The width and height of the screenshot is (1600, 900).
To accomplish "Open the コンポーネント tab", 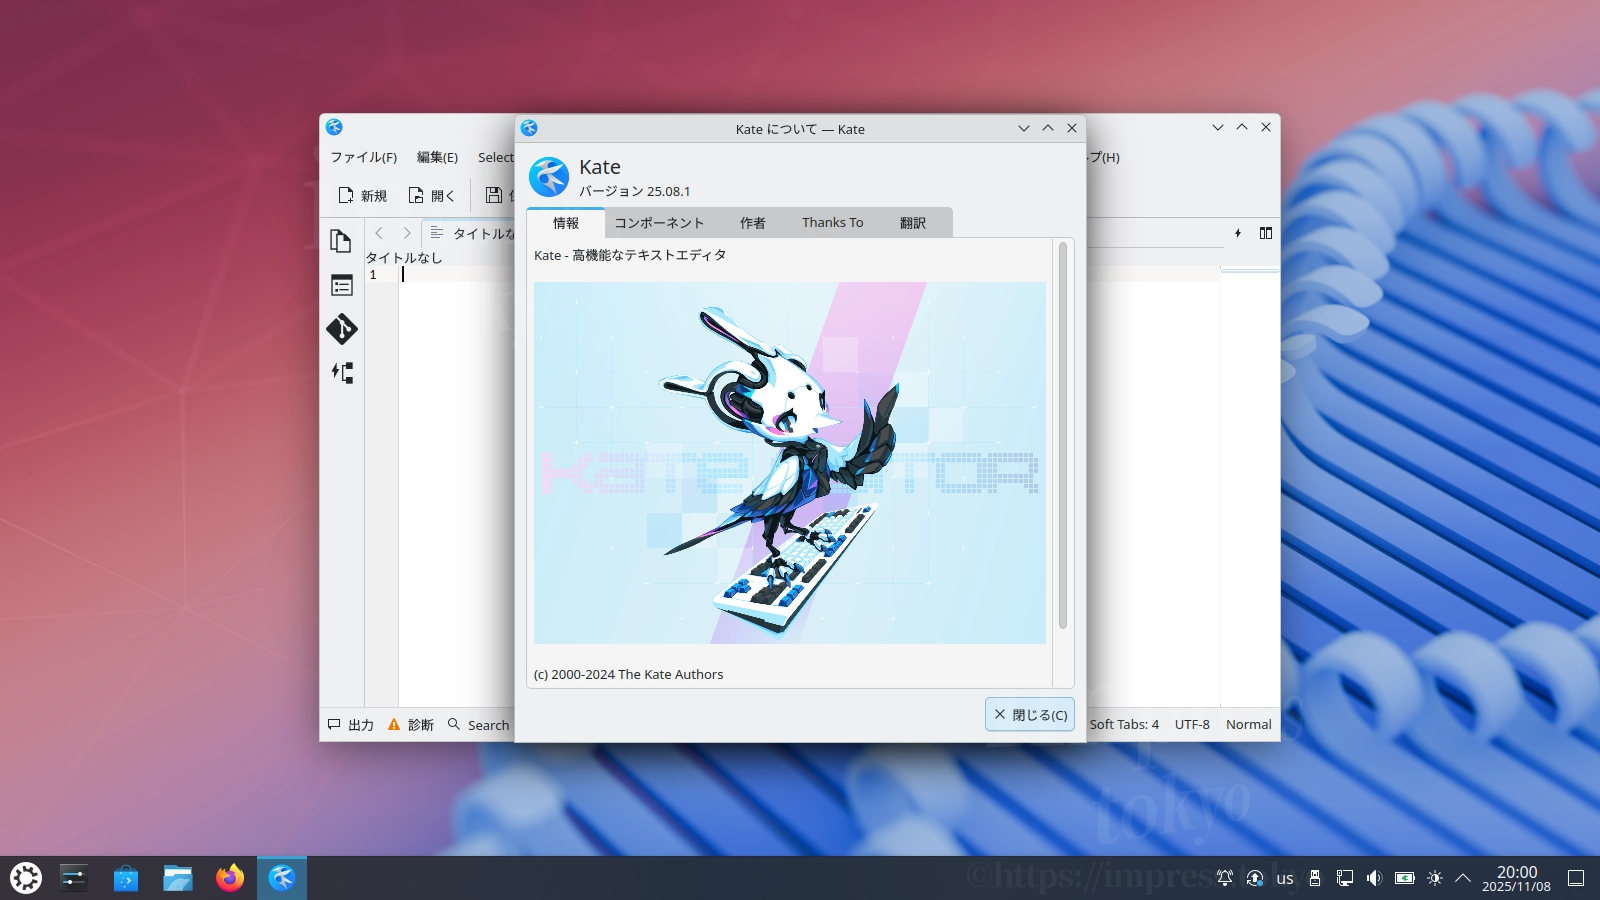I will click(659, 223).
